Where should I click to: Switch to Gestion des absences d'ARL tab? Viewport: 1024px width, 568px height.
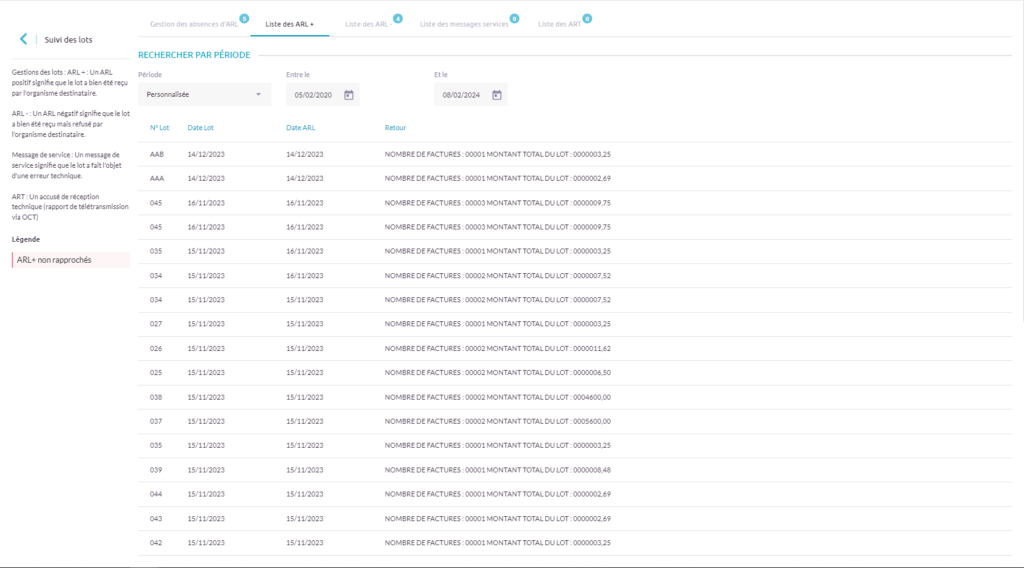(193, 23)
